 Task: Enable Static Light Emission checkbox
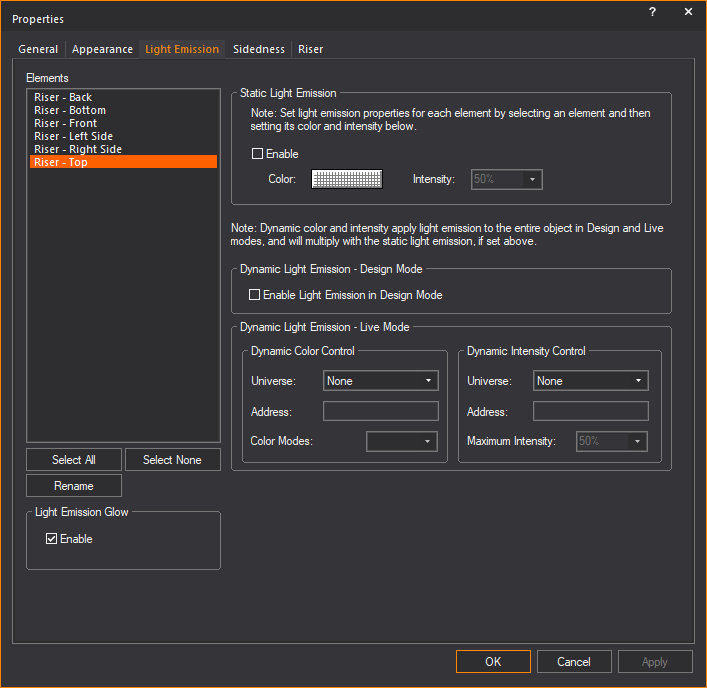[x=258, y=154]
